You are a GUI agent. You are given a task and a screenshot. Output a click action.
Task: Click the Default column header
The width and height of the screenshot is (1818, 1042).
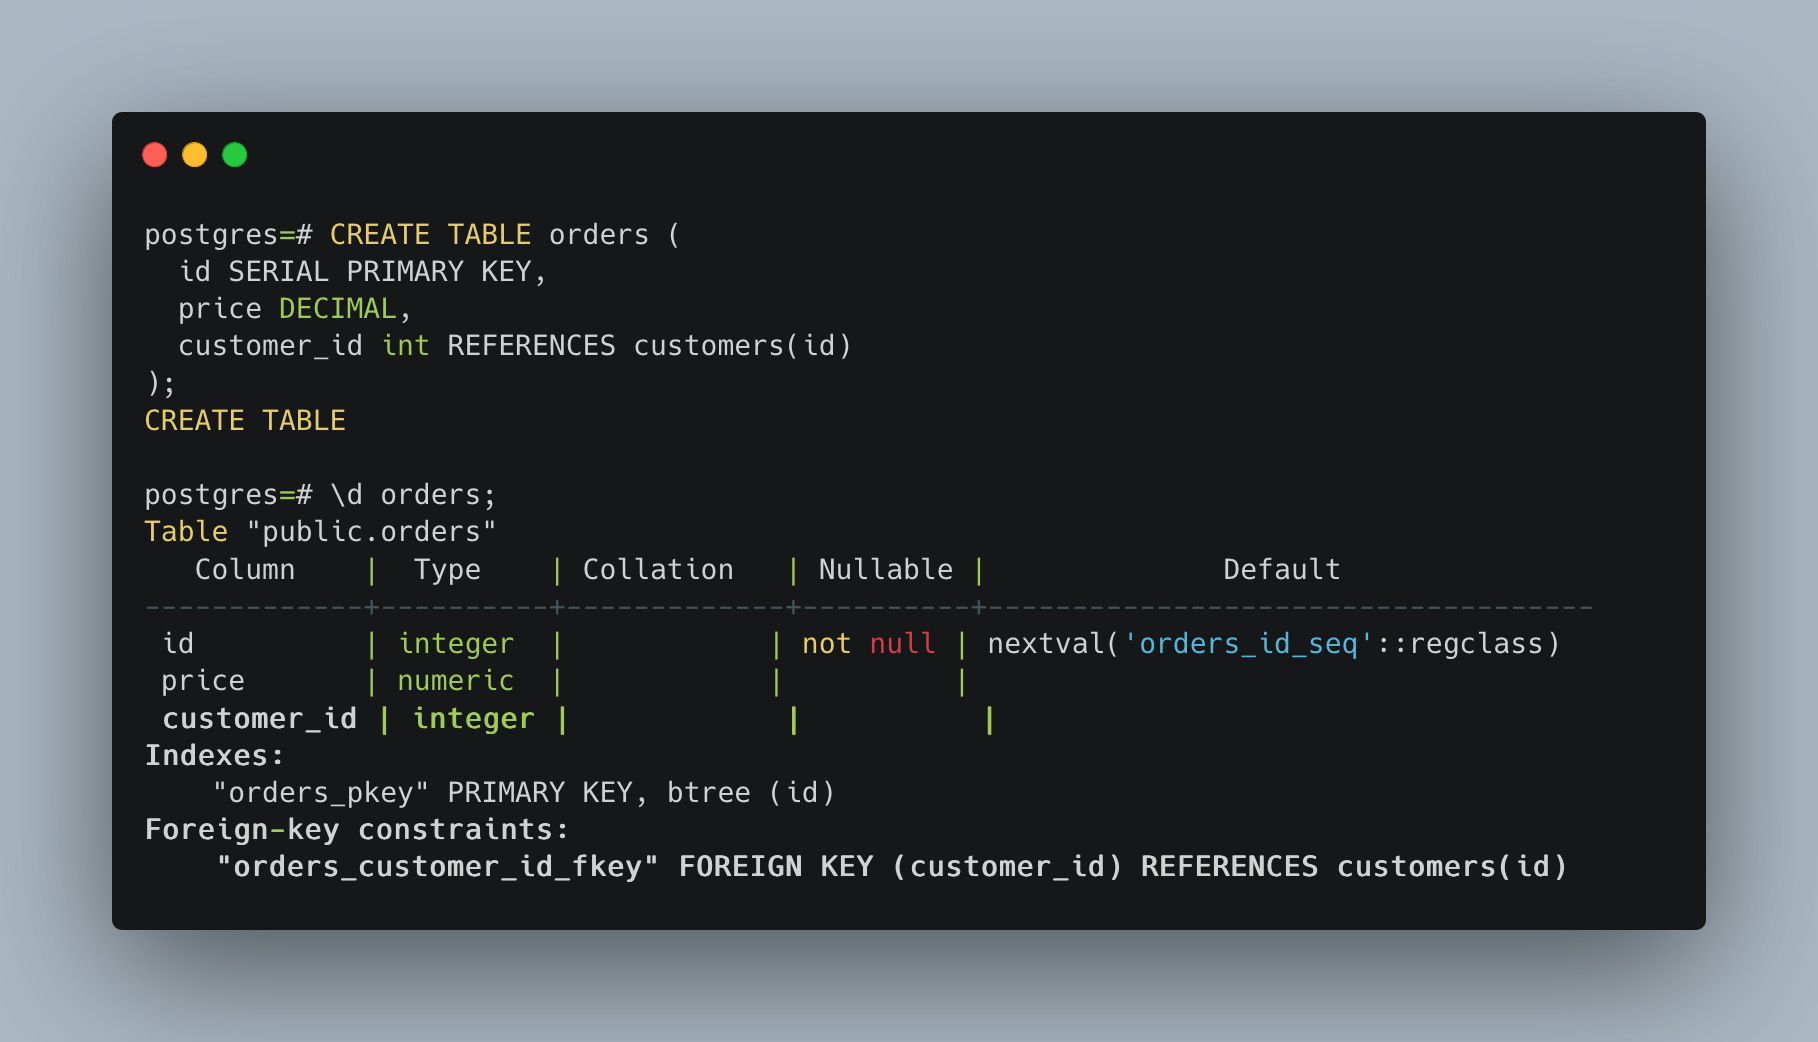tap(1281, 570)
